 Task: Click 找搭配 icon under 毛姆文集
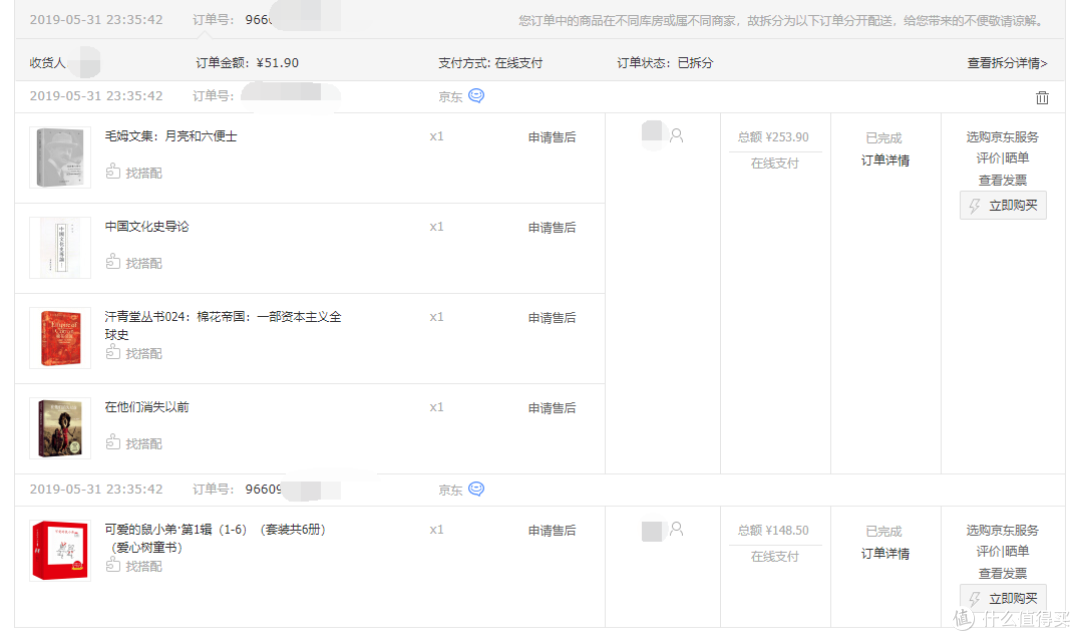click(x=113, y=171)
